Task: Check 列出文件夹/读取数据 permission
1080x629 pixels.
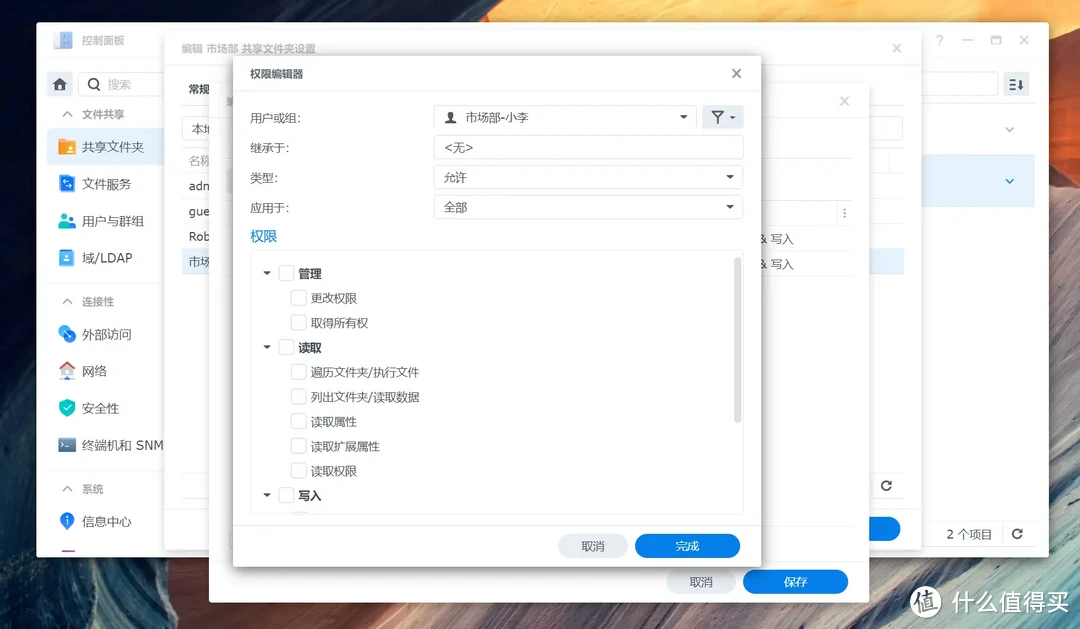Action: pos(298,396)
